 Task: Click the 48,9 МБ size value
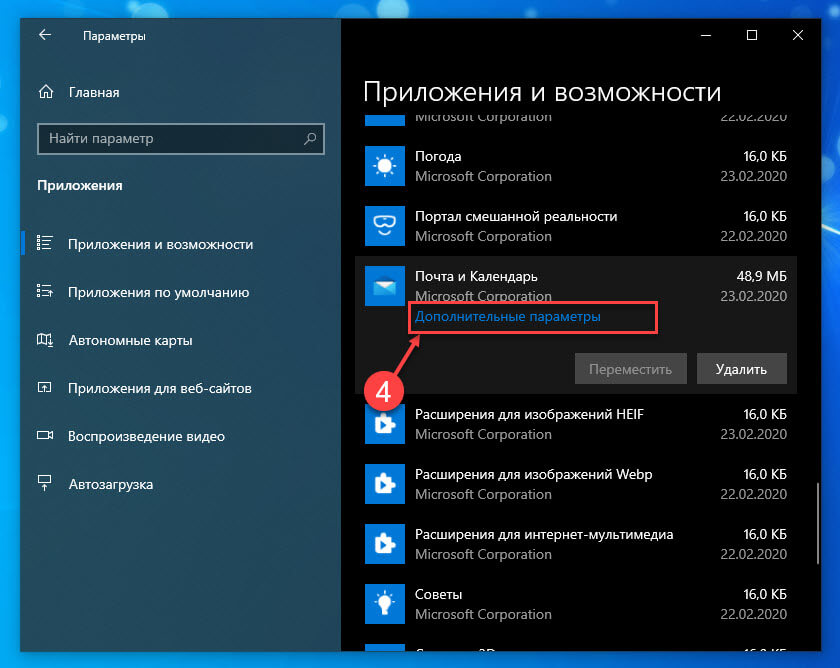pyautogui.click(x=761, y=276)
